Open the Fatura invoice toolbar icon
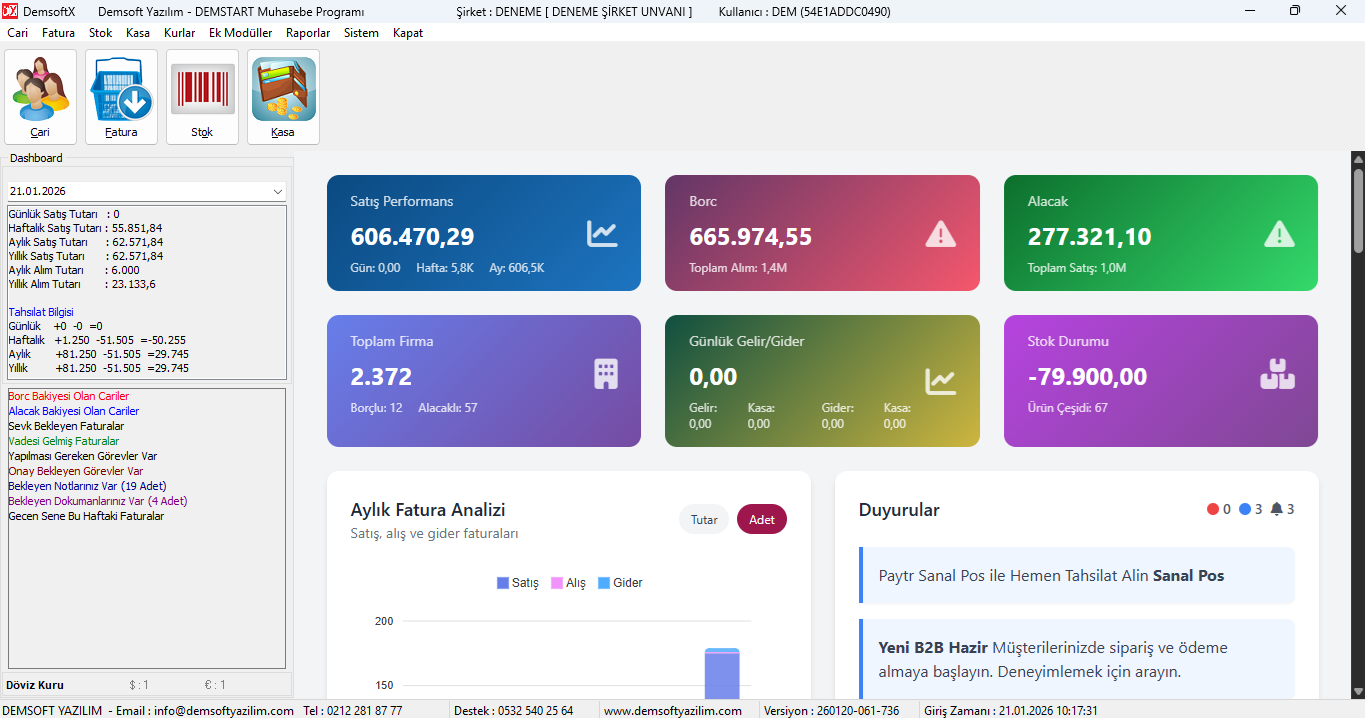The height and width of the screenshot is (718, 1365). [x=121, y=96]
